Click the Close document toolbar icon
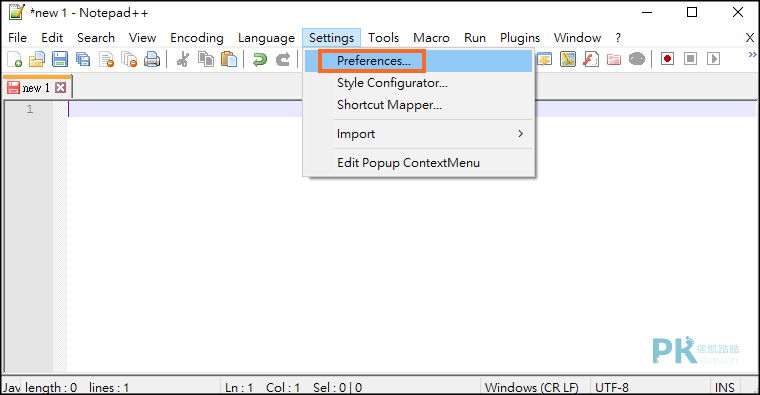The width and height of the screenshot is (760, 395). [106, 59]
